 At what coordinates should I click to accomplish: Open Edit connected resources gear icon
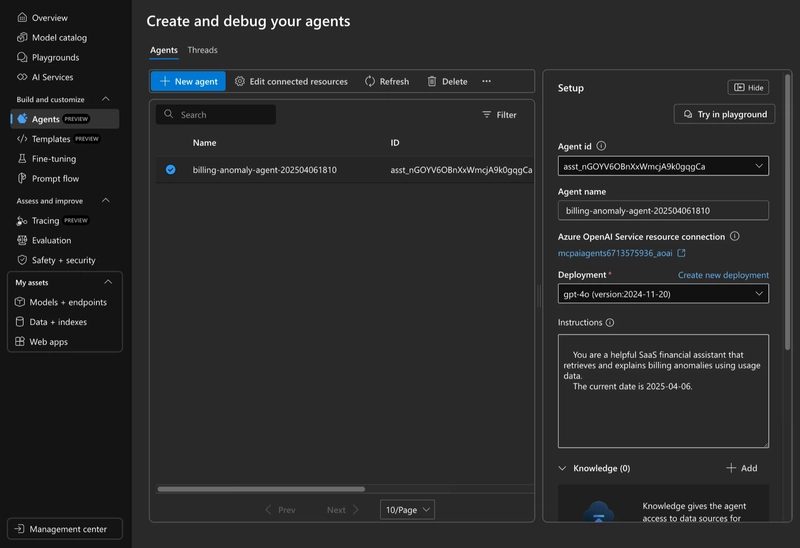[240, 82]
